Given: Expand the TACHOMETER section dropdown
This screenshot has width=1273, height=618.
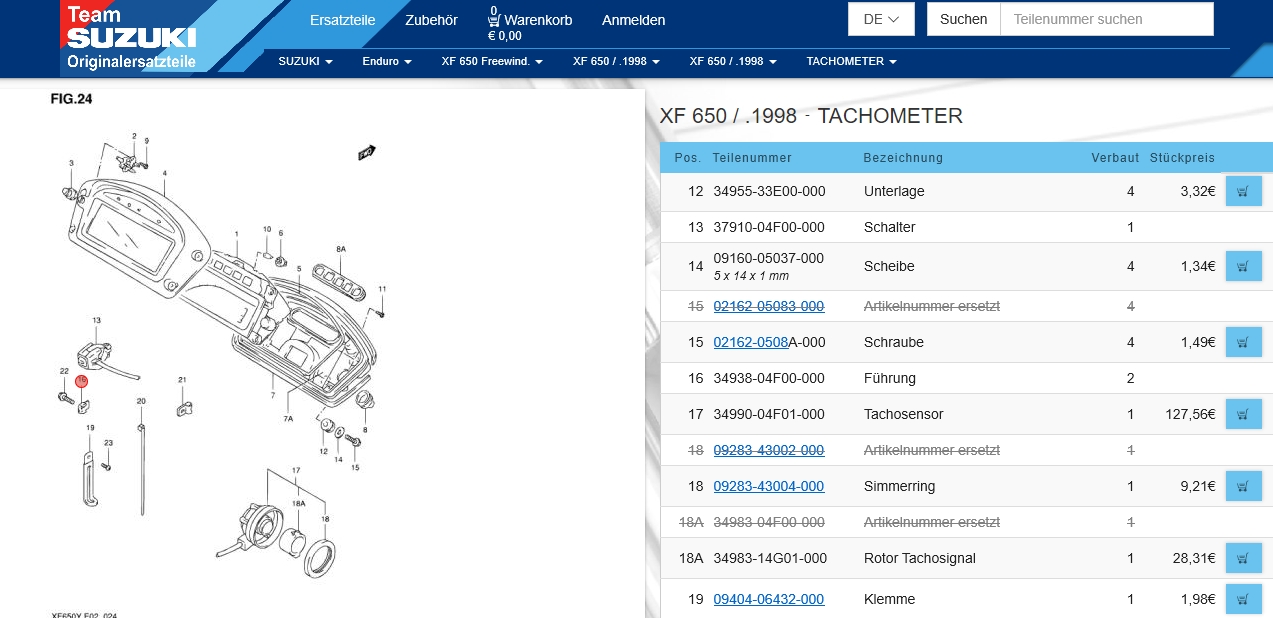Looking at the screenshot, I should point(851,61).
